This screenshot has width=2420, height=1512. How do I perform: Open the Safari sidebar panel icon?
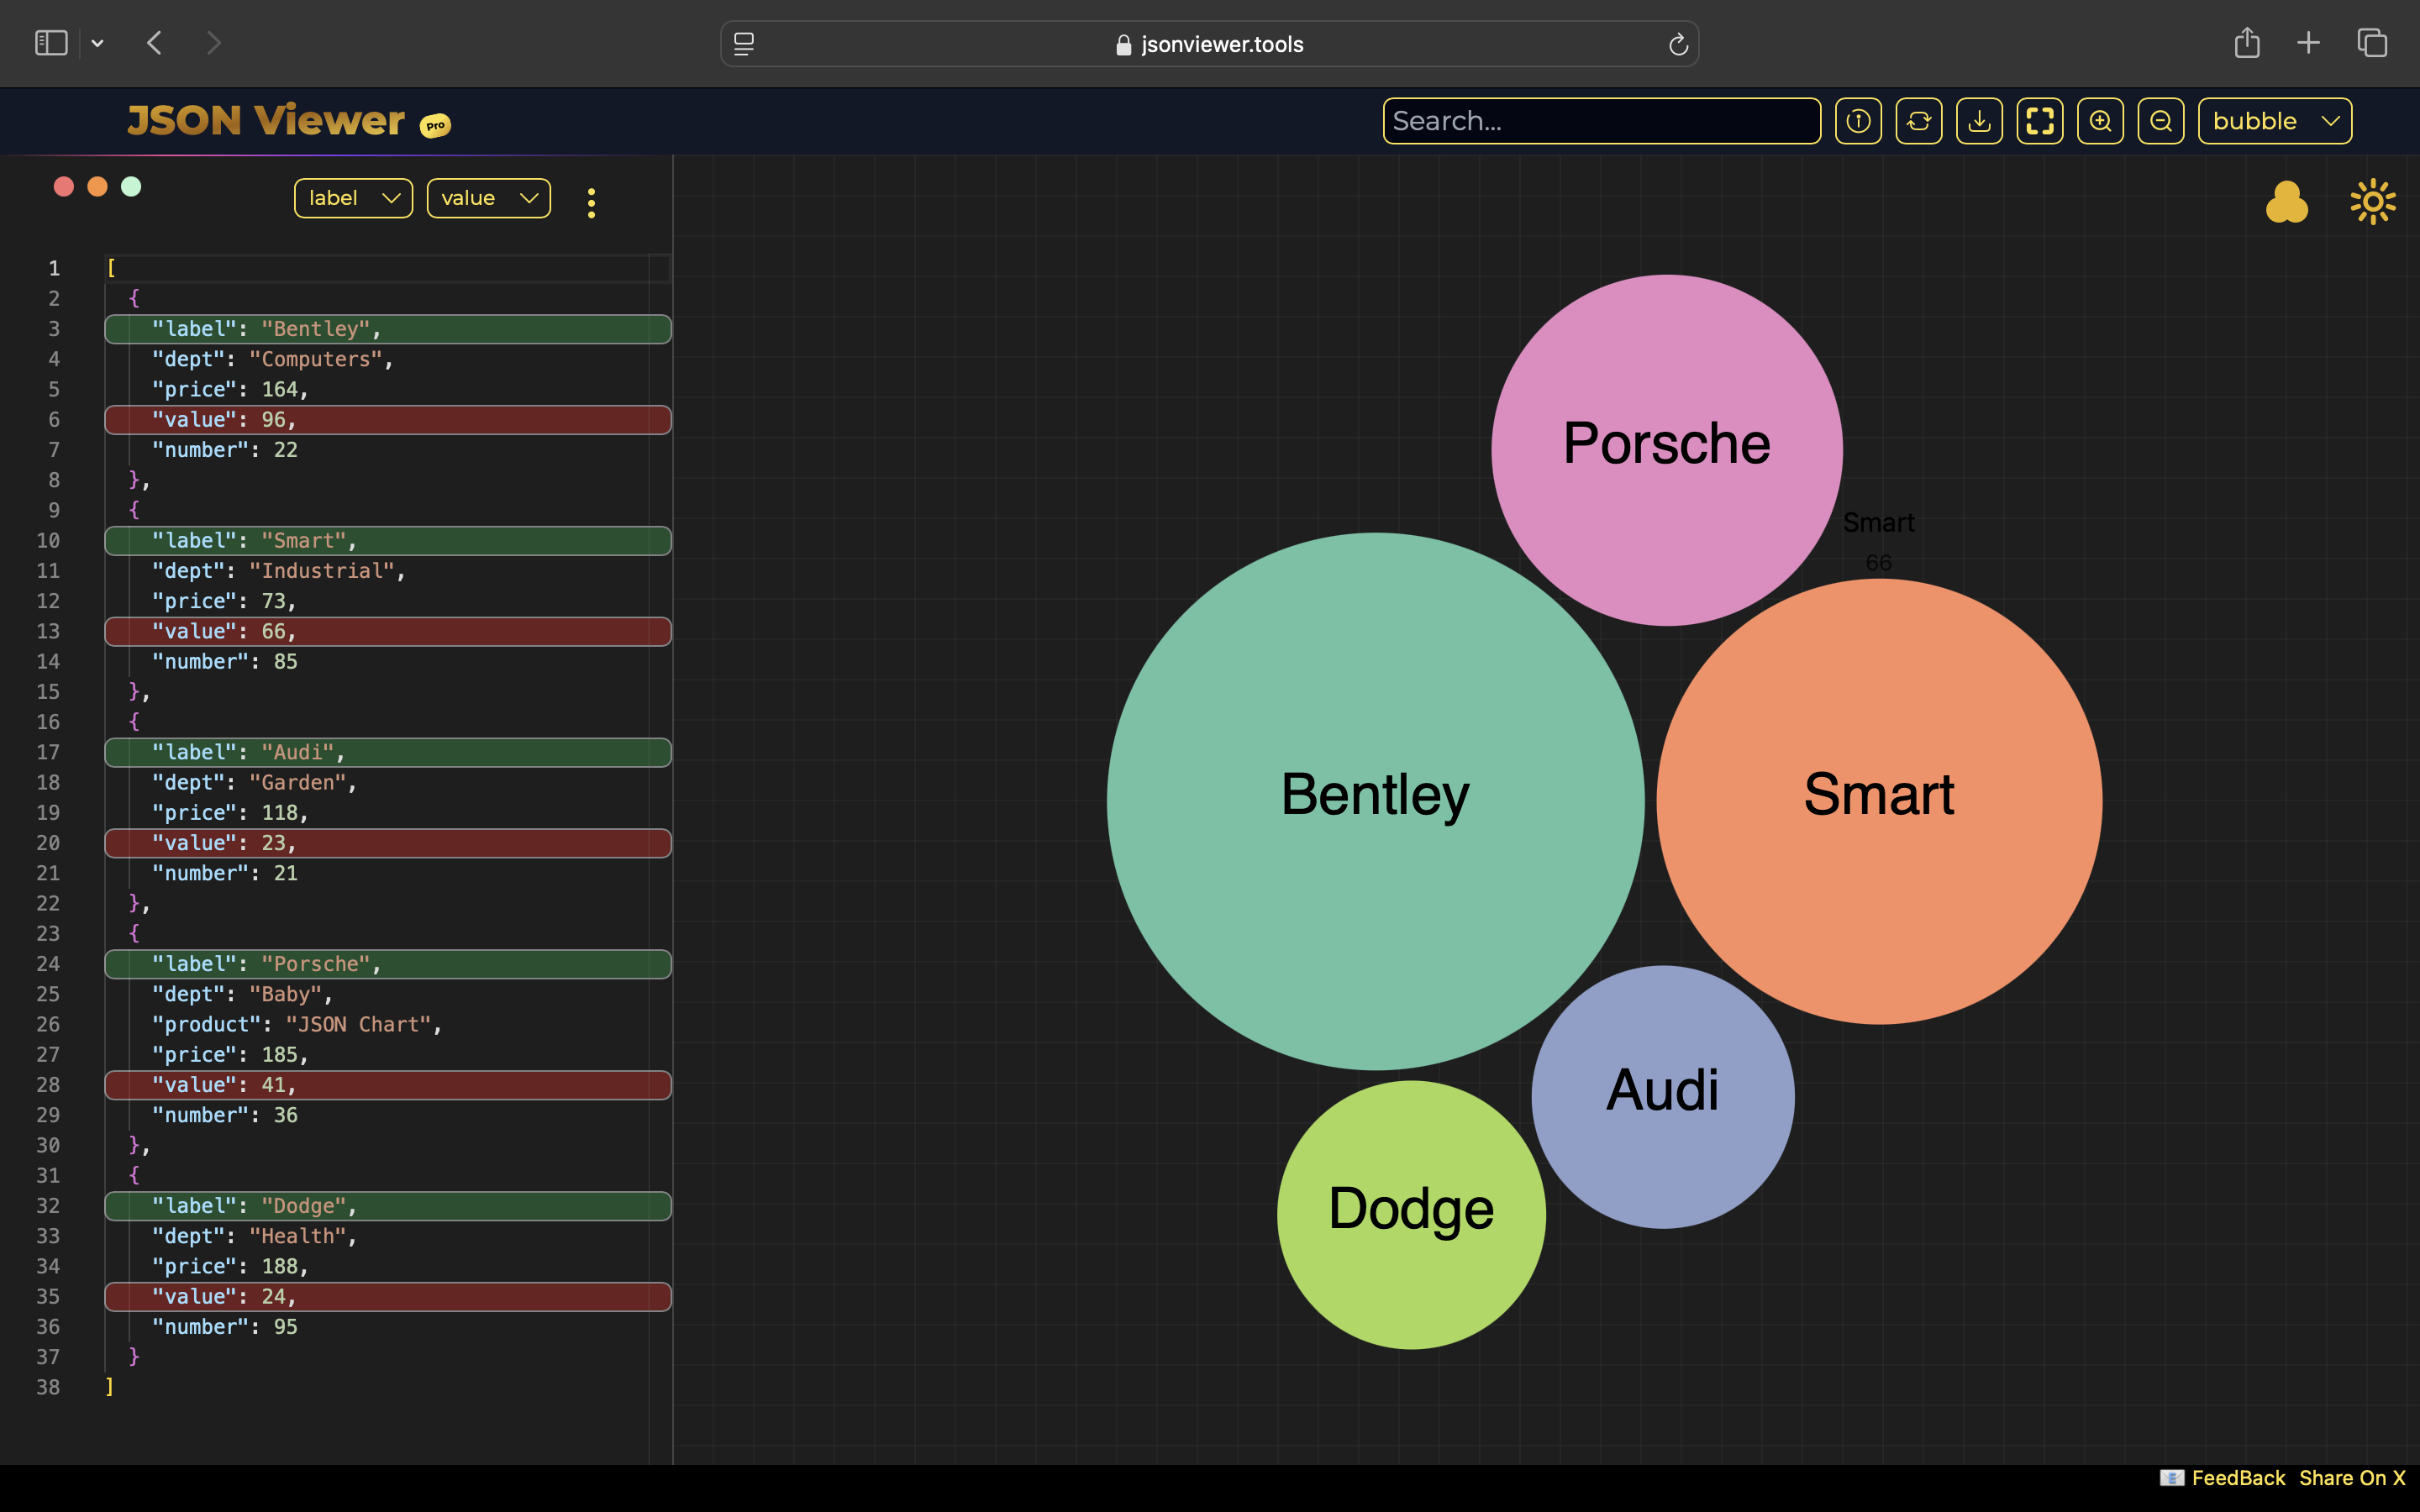(51, 43)
